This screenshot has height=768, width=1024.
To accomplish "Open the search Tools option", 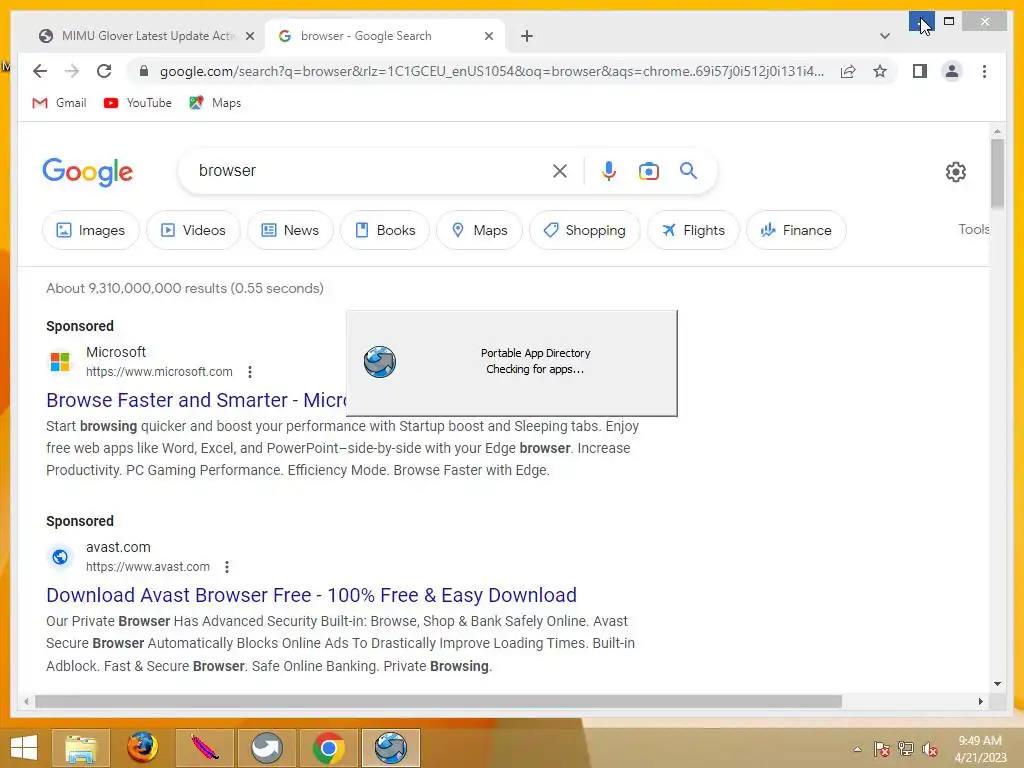I will pyautogui.click(x=974, y=229).
